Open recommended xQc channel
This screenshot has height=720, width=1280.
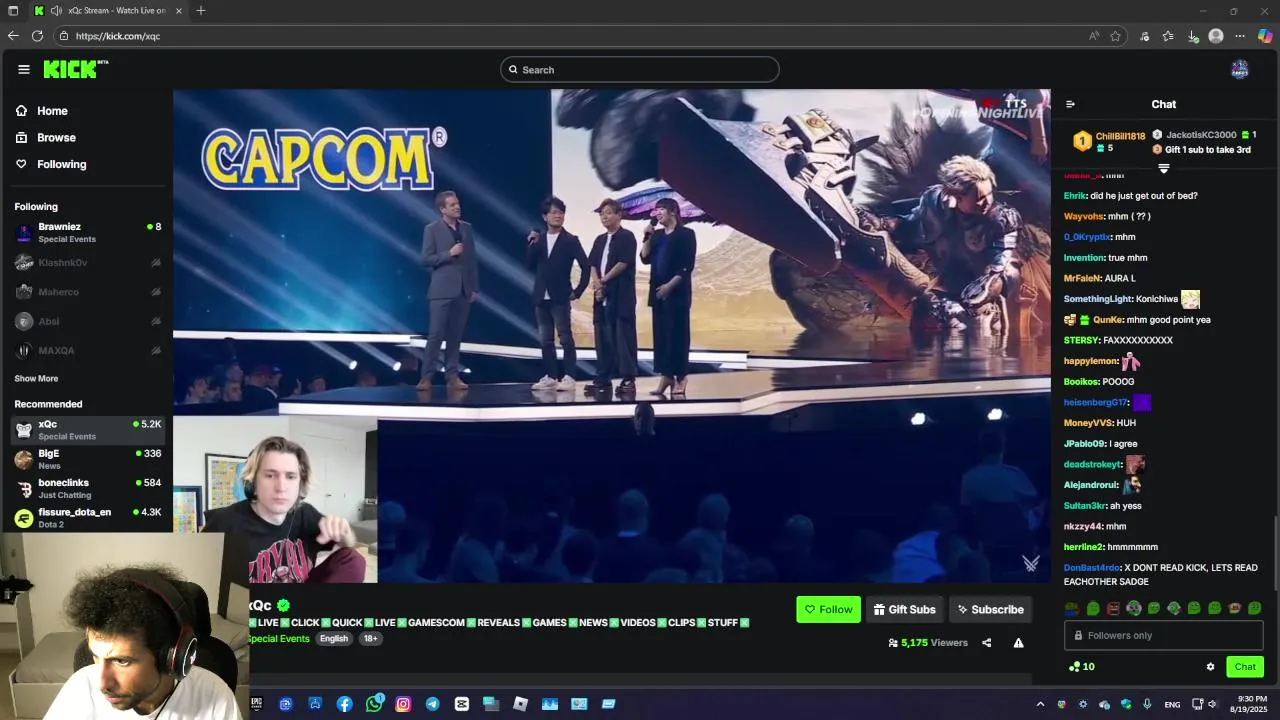[x=88, y=430]
